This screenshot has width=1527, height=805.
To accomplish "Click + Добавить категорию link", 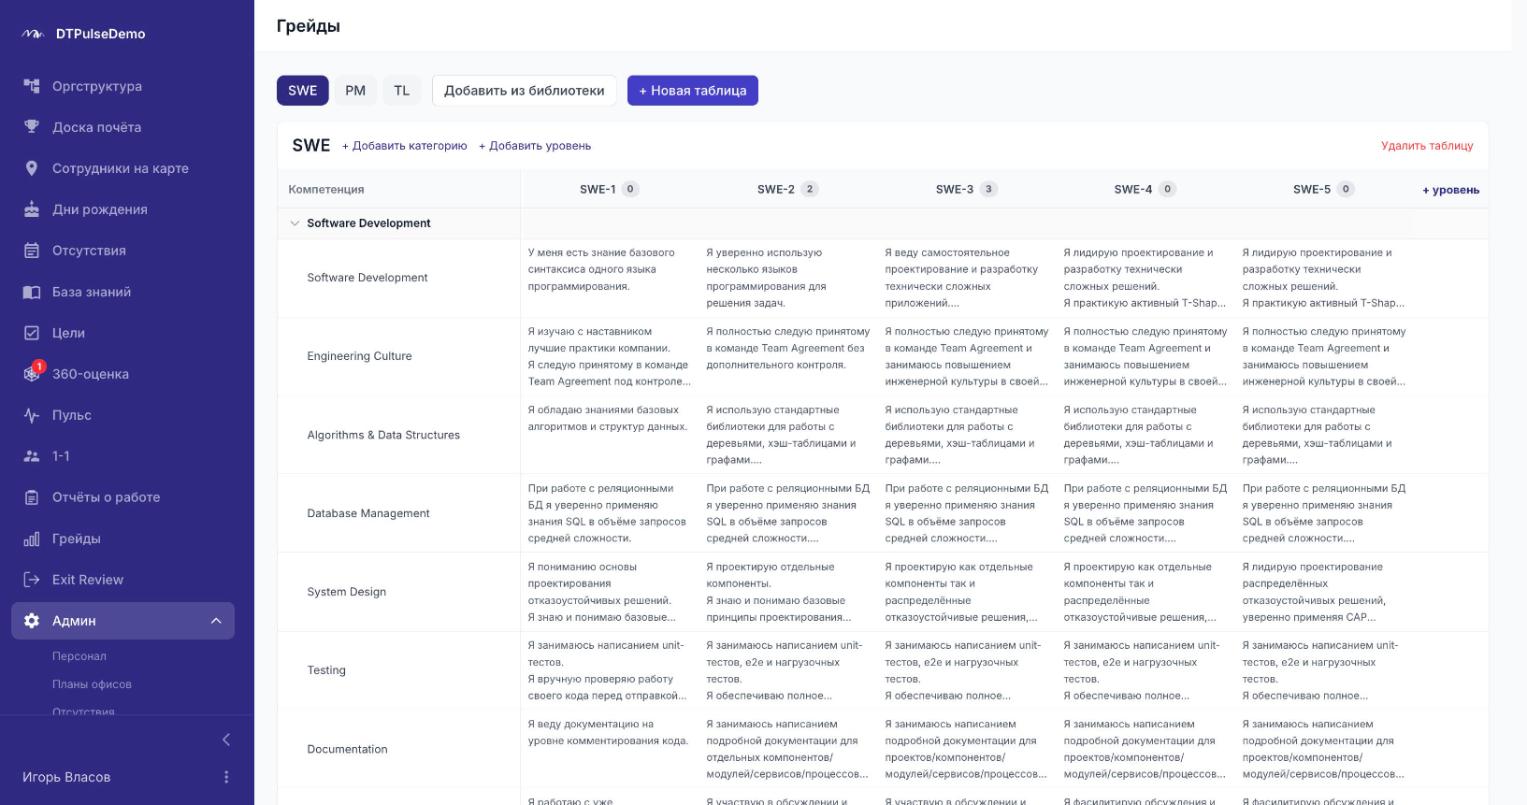I will pyautogui.click(x=404, y=146).
